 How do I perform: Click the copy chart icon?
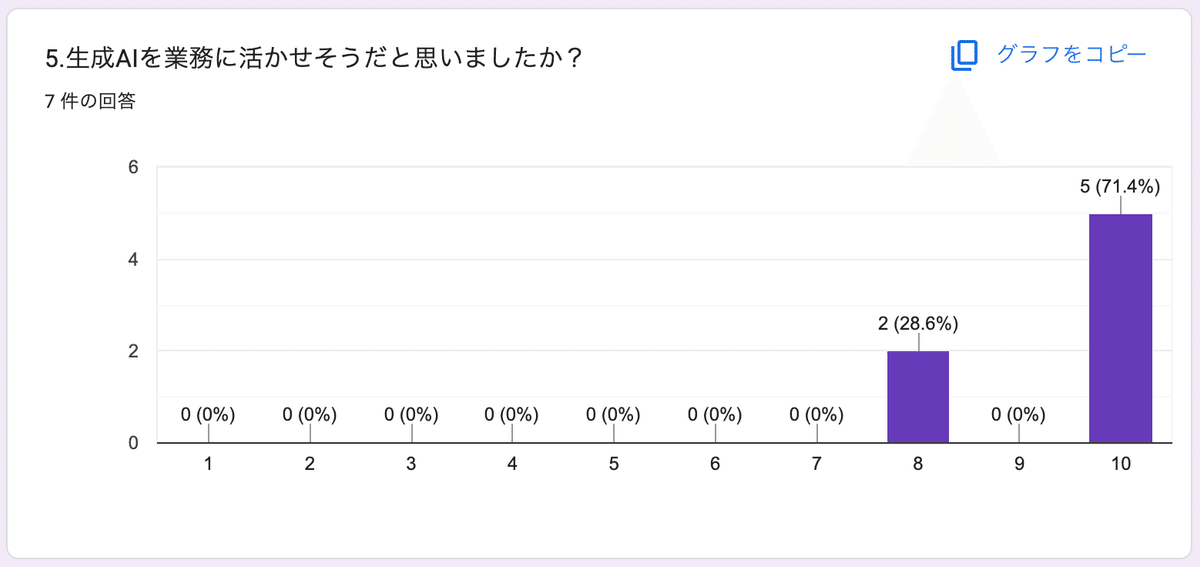[x=963, y=56]
